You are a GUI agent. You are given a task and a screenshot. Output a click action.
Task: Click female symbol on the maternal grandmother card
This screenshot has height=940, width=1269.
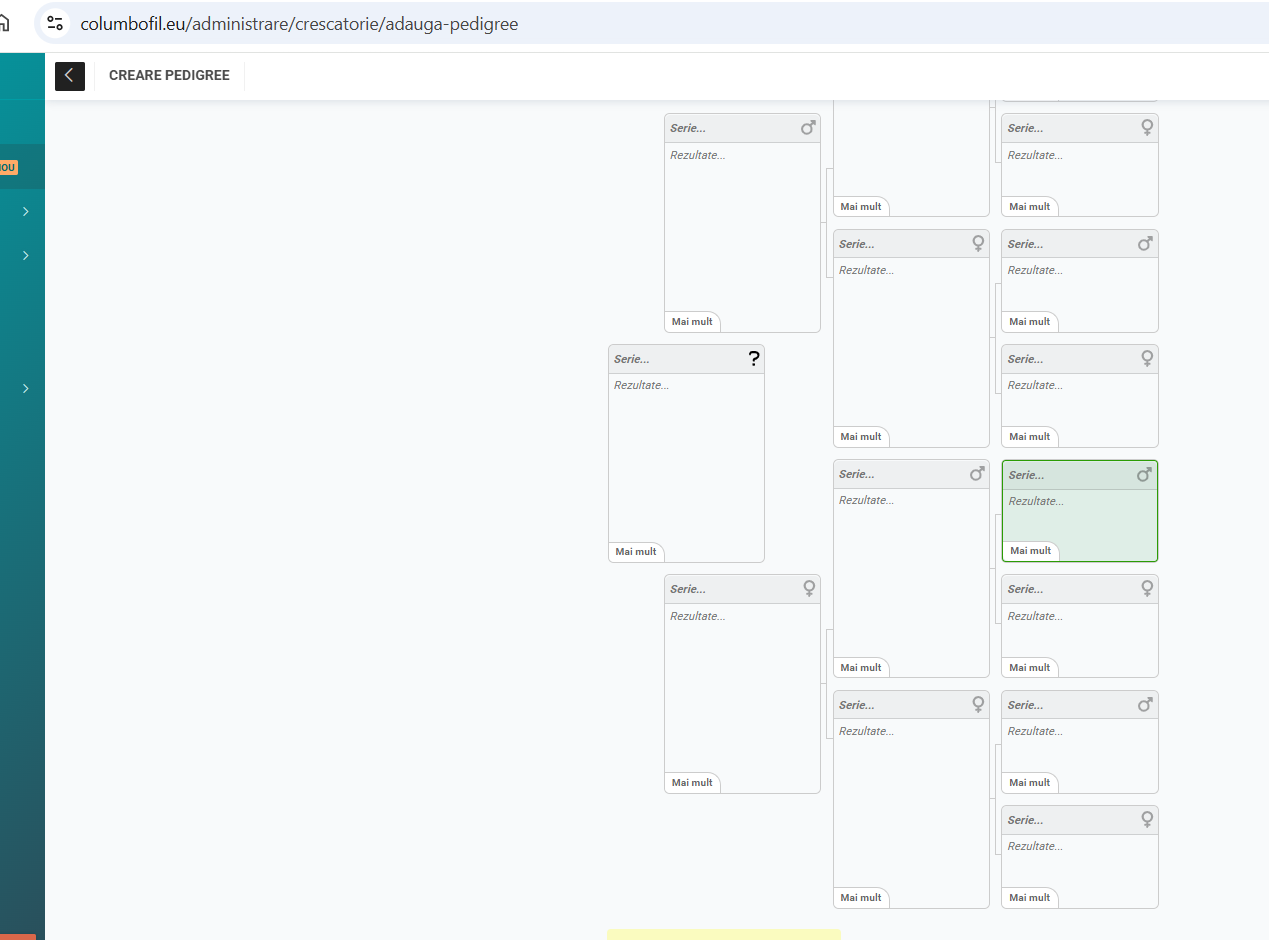coord(978,705)
